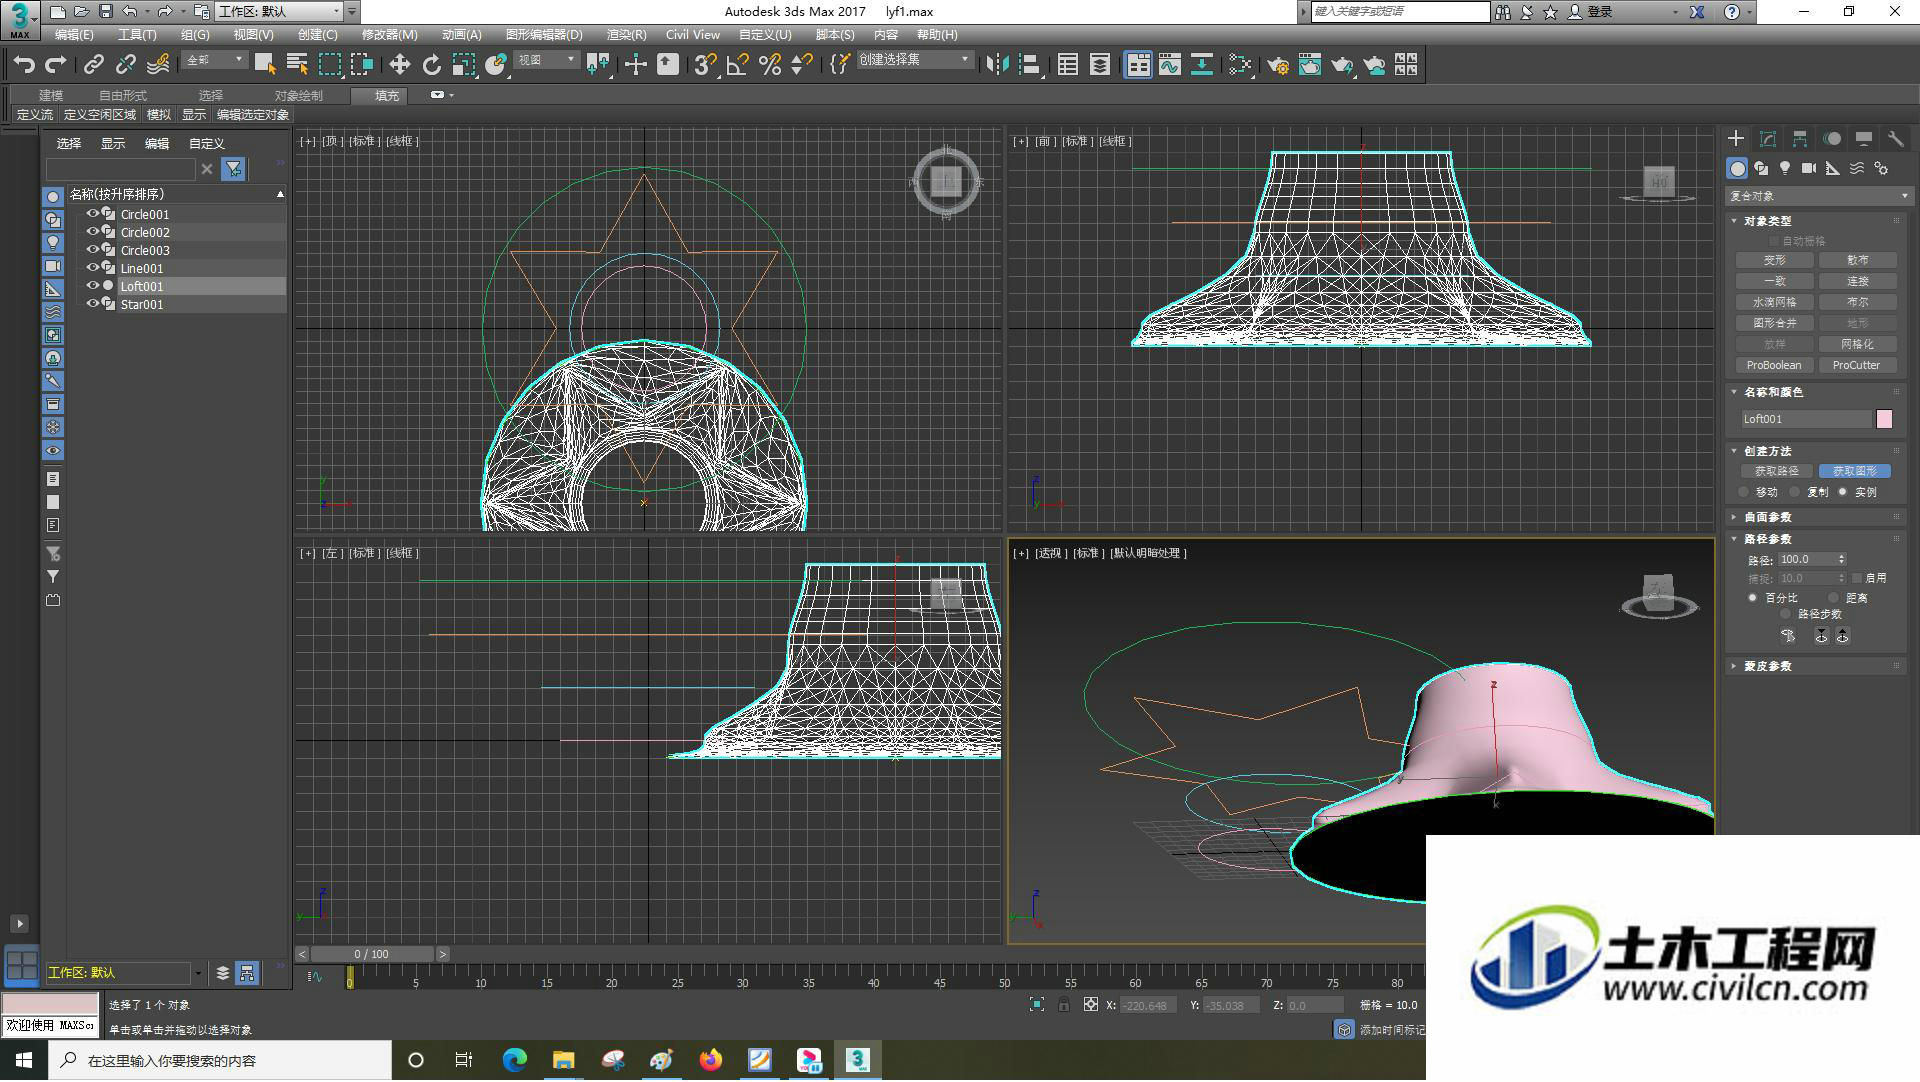Choose the Select Object tool

click(265, 65)
